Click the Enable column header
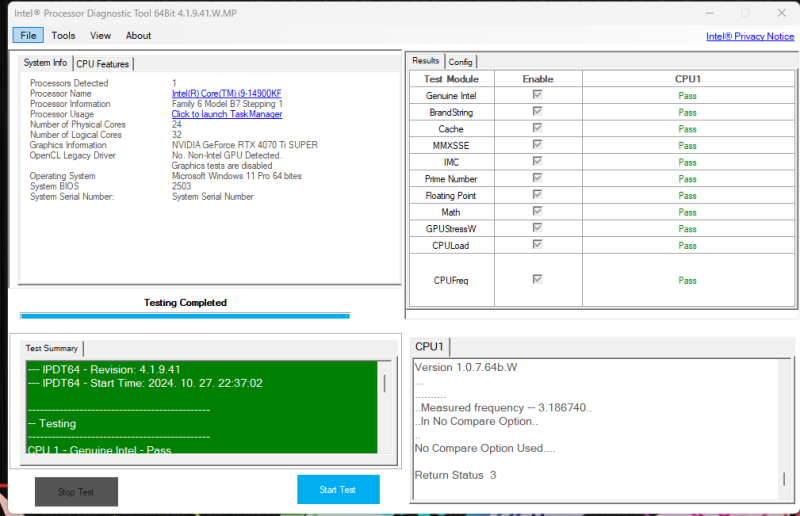This screenshot has height=516, width=800. click(x=538, y=79)
